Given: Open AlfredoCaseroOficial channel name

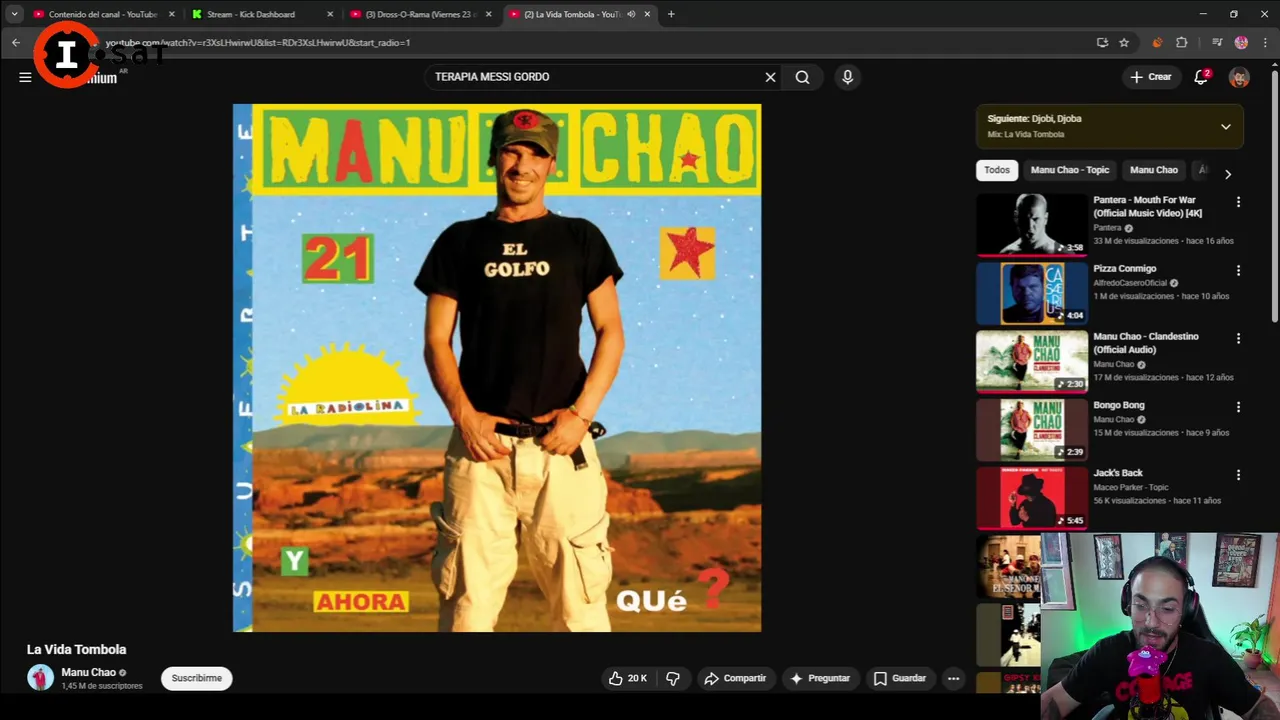Looking at the screenshot, I should tap(1131, 283).
